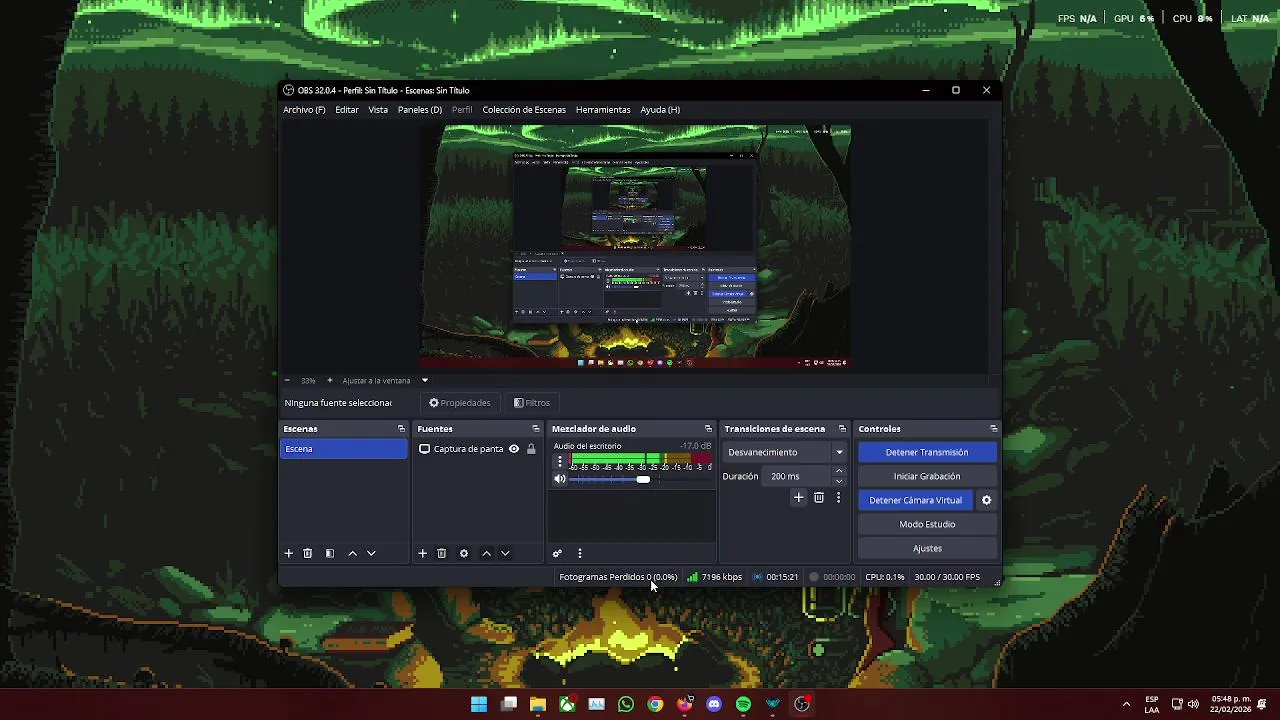This screenshot has height=720, width=1280.
Task: Switch to Modo Estudio
Action: 927,524
